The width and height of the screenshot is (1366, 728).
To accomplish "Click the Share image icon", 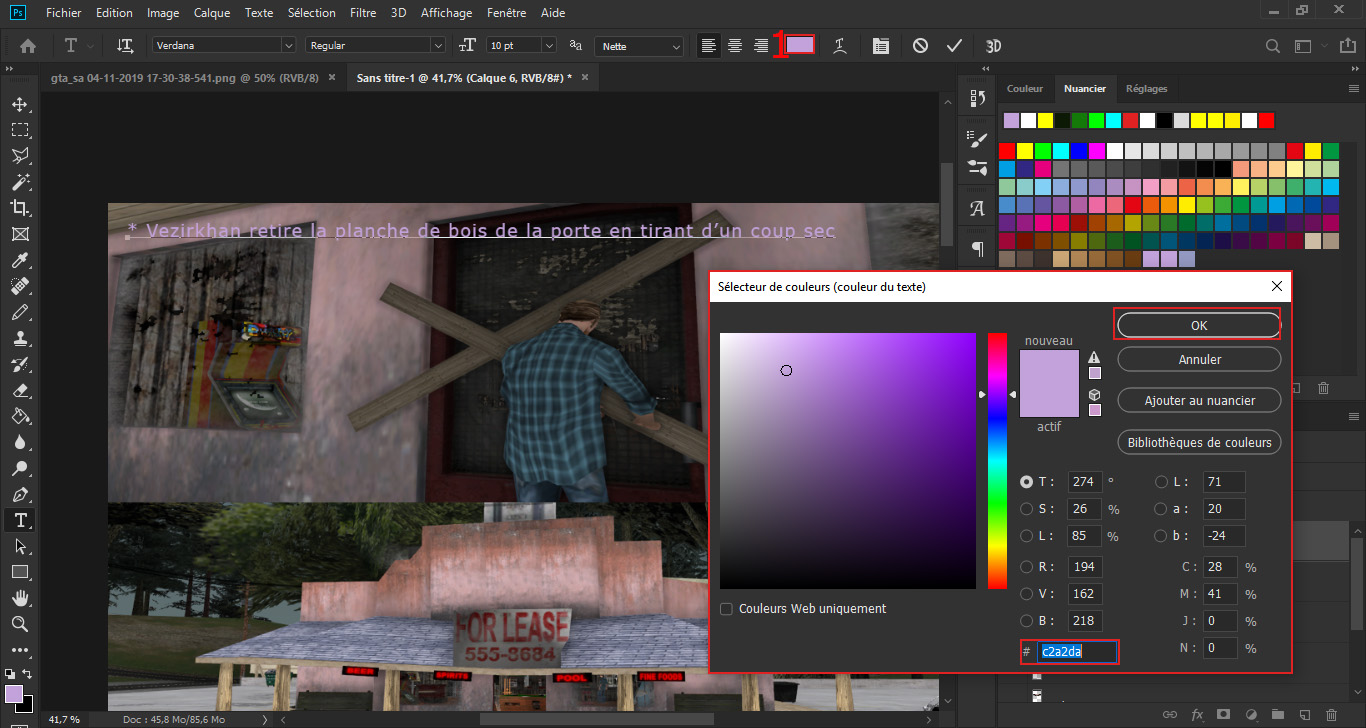I will [x=1348, y=46].
